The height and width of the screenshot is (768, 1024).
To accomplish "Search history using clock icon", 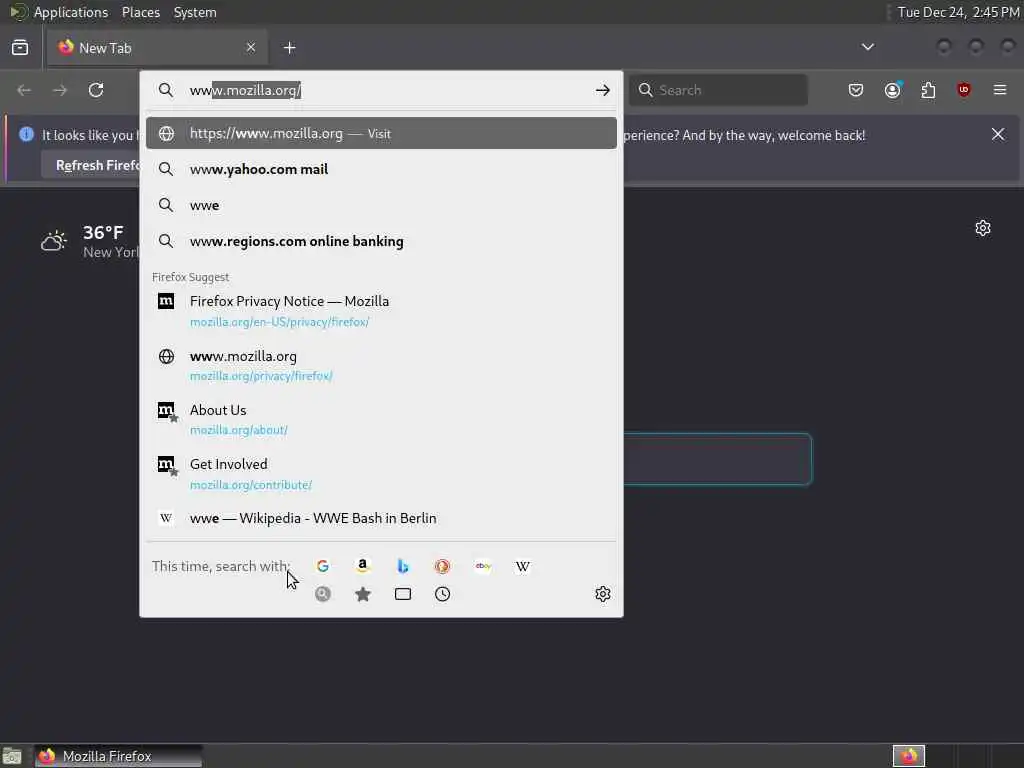I will [443, 594].
